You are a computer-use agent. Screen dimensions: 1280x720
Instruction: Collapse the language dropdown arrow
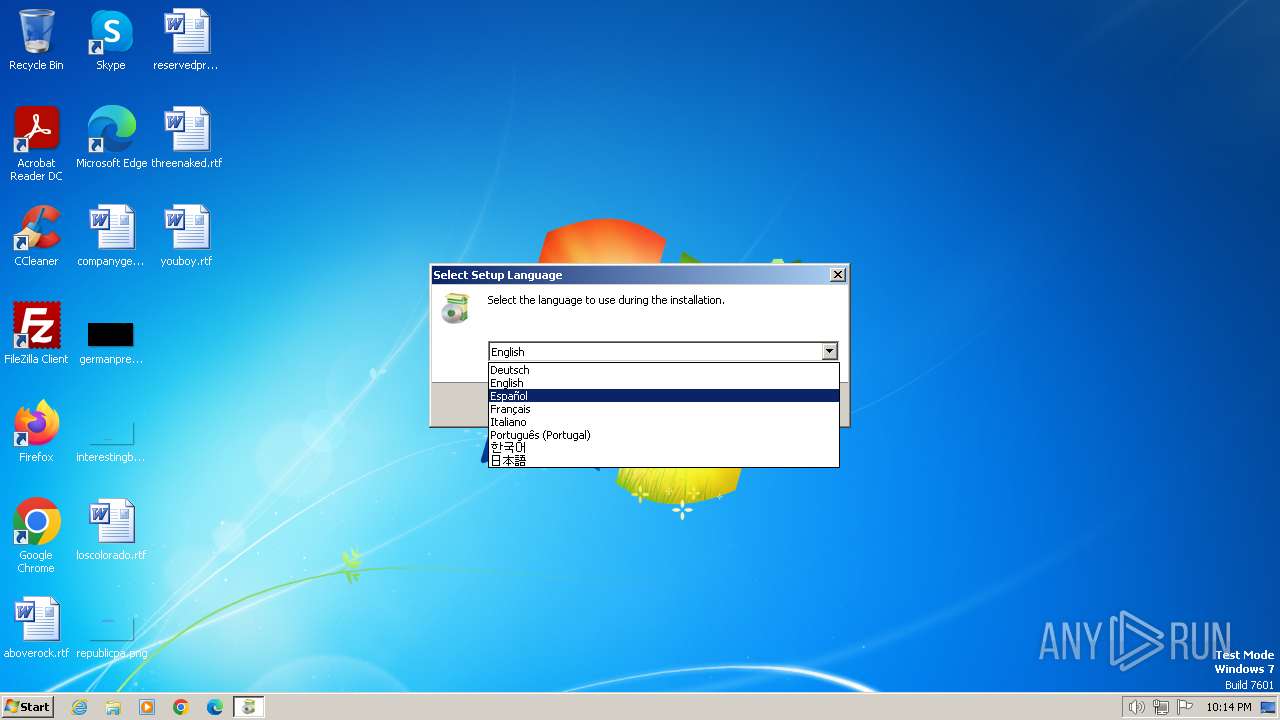829,351
